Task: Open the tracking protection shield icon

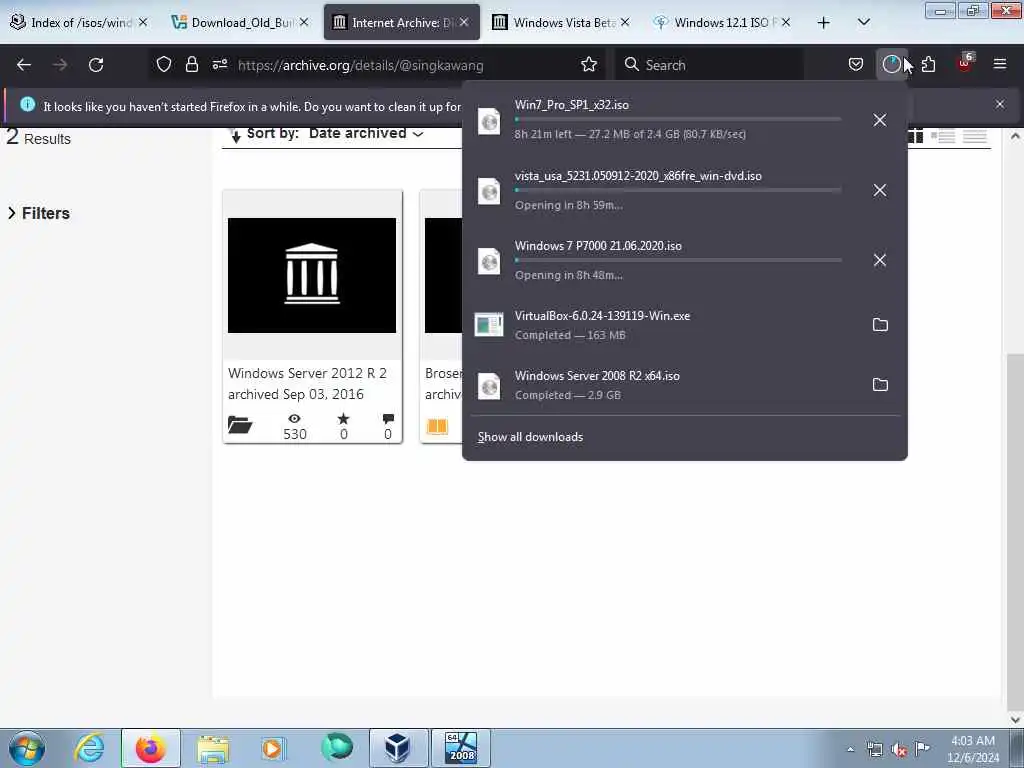Action: pos(164,64)
